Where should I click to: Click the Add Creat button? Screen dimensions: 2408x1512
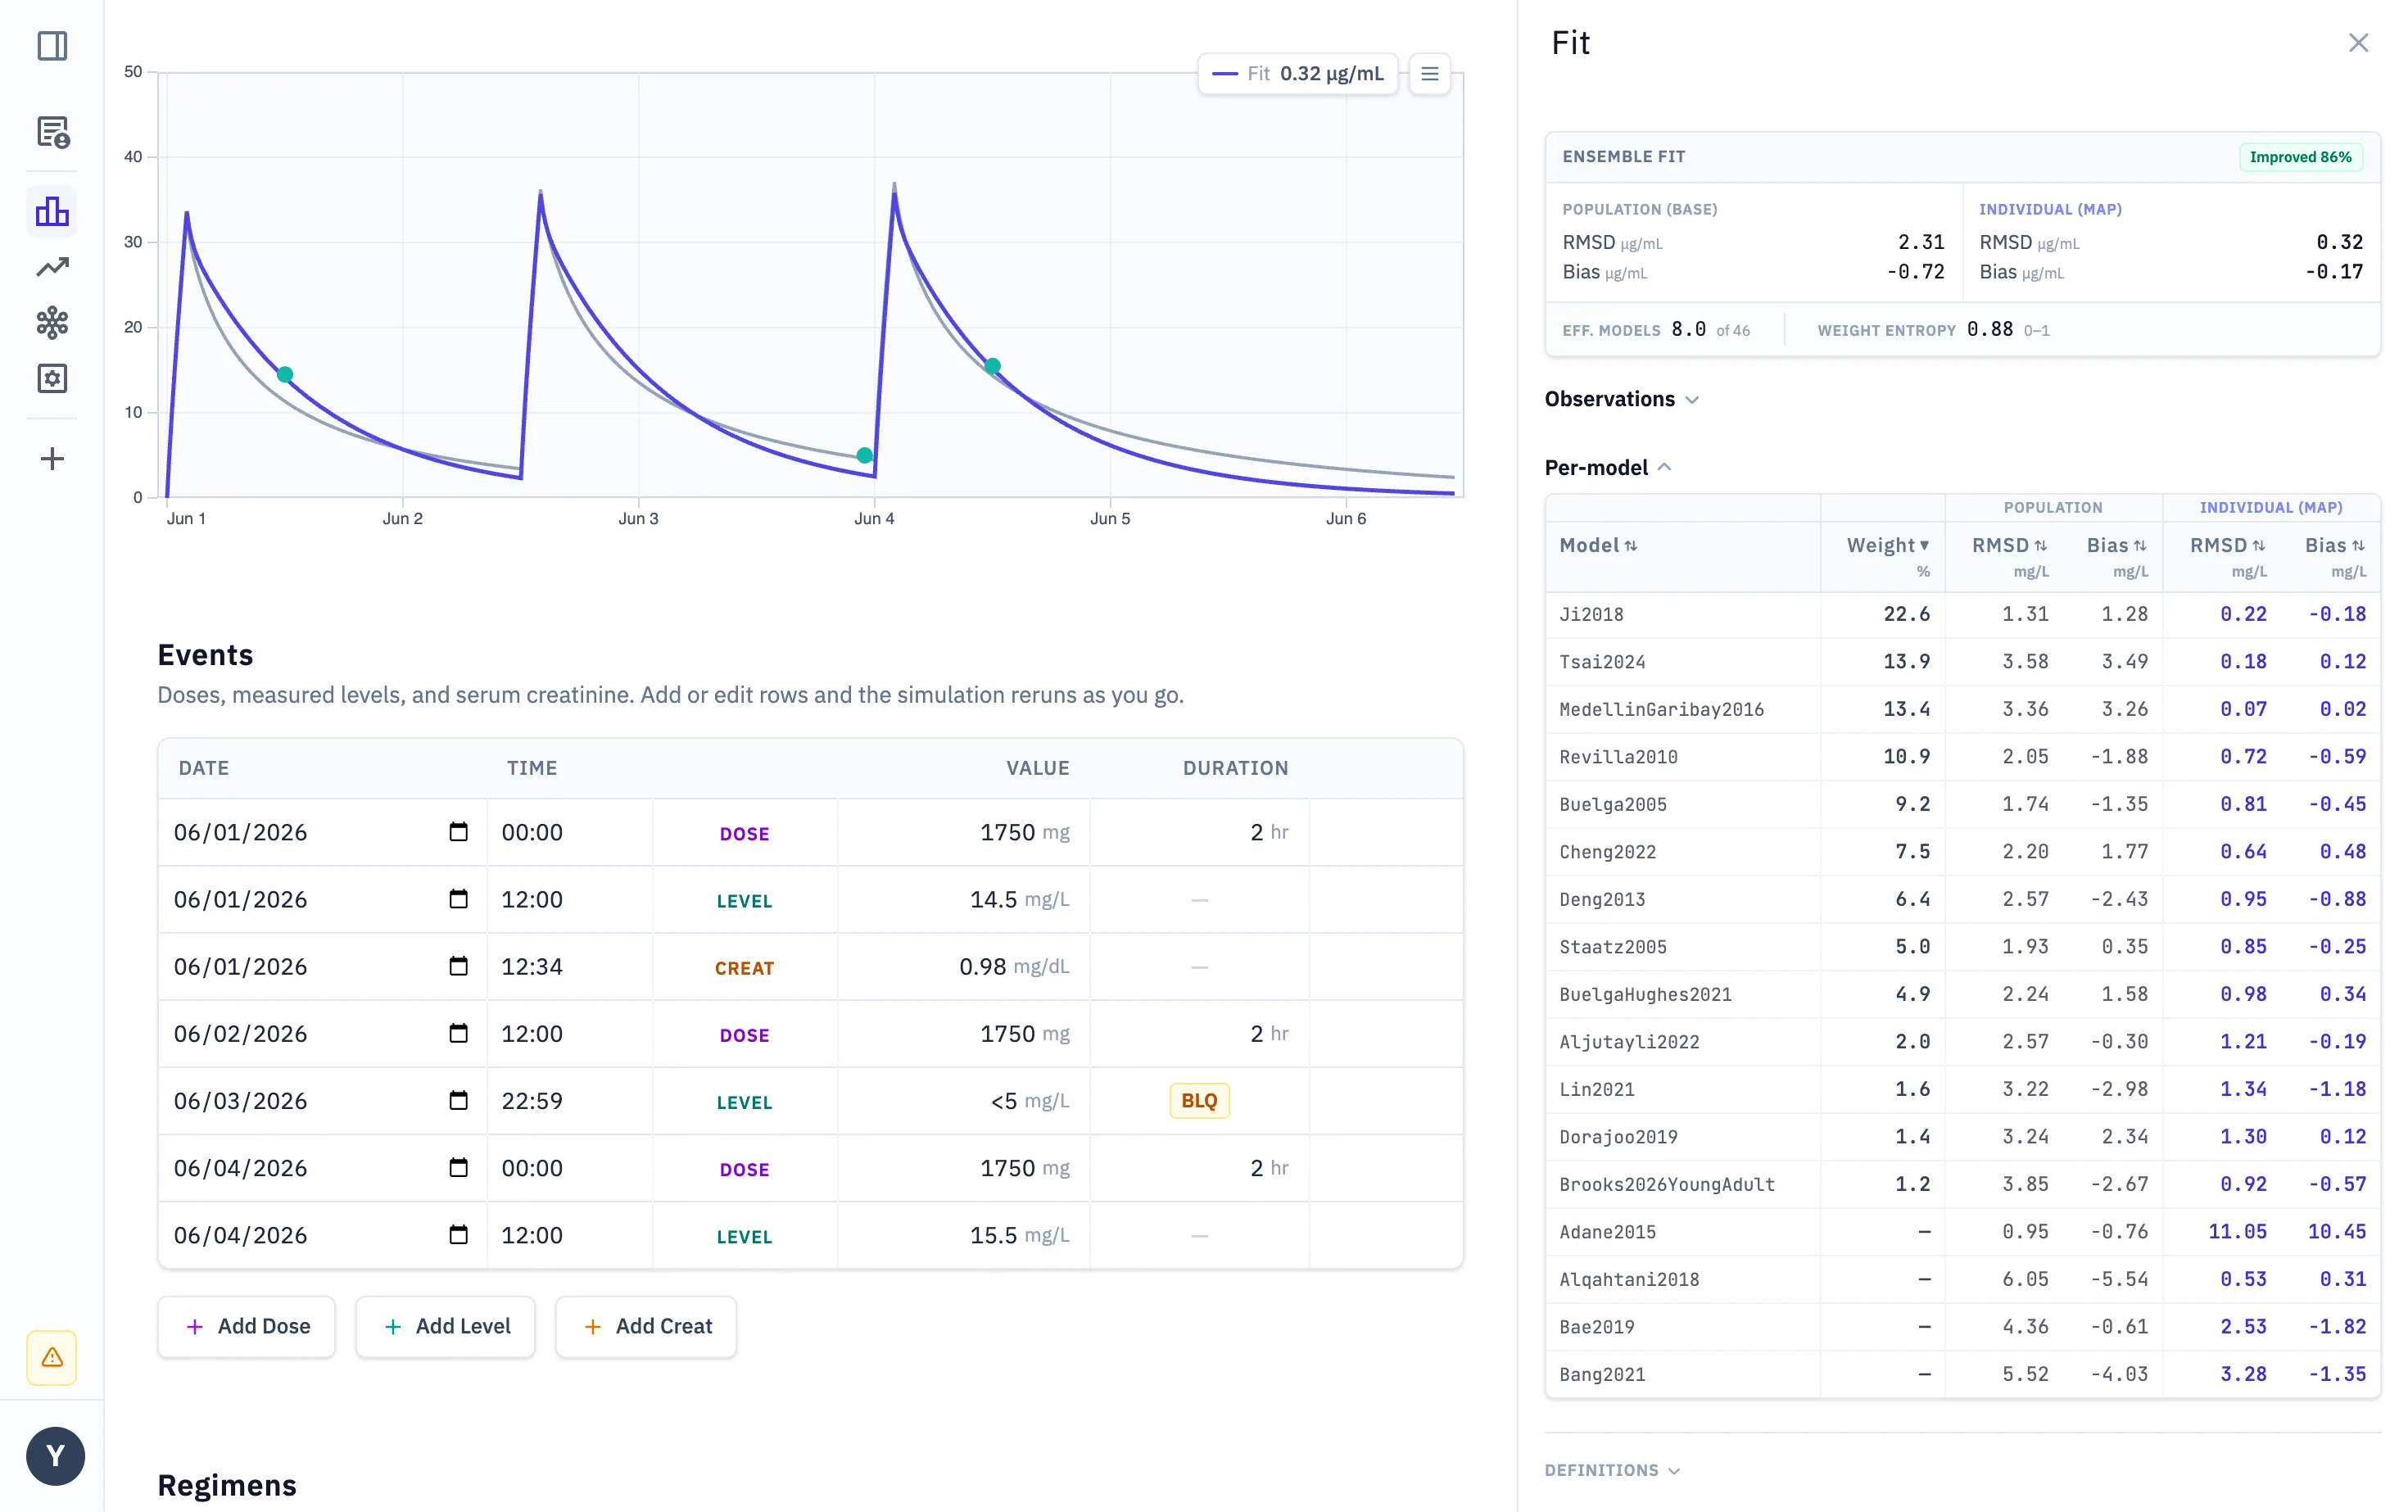[646, 1326]
